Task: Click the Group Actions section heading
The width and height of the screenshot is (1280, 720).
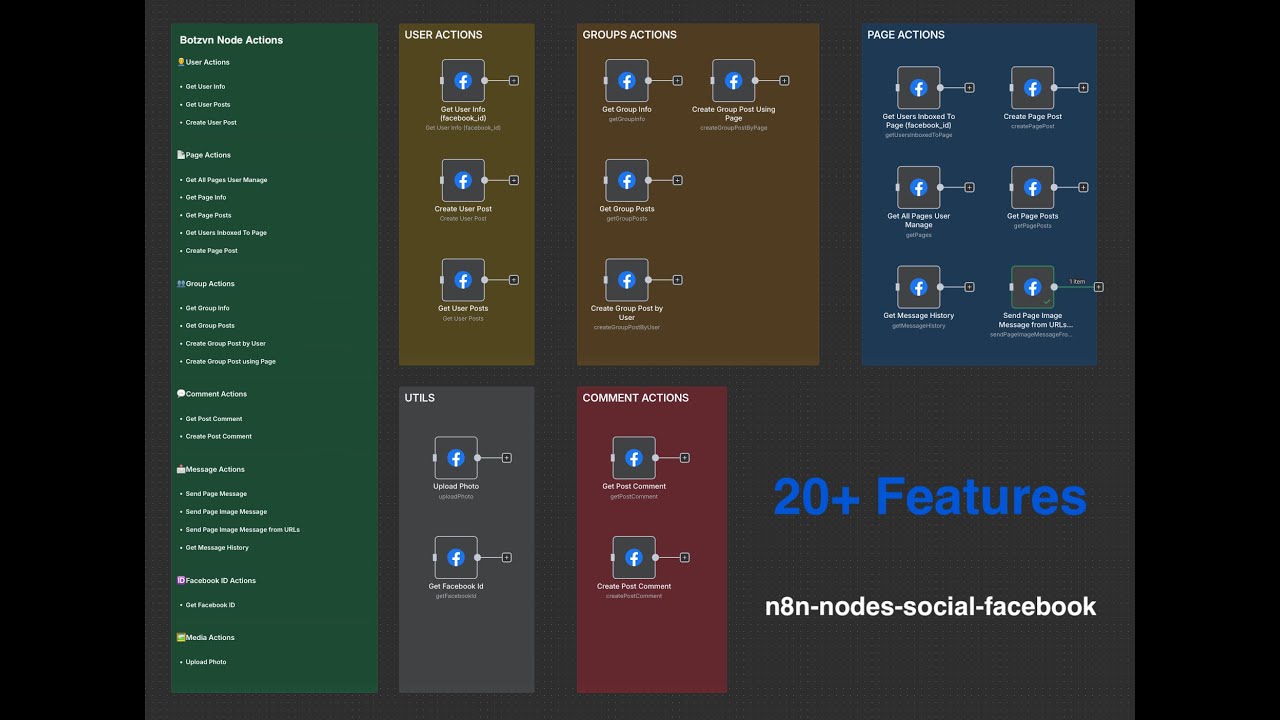Action: click(205, 284)
